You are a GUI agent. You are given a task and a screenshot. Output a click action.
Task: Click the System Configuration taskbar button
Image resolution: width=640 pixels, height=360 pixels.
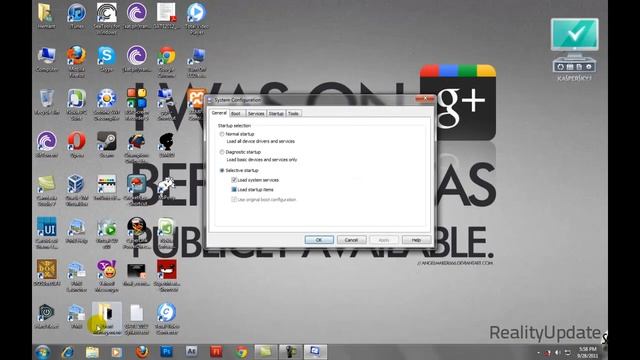pyautogui.click(x=315, y=352)
